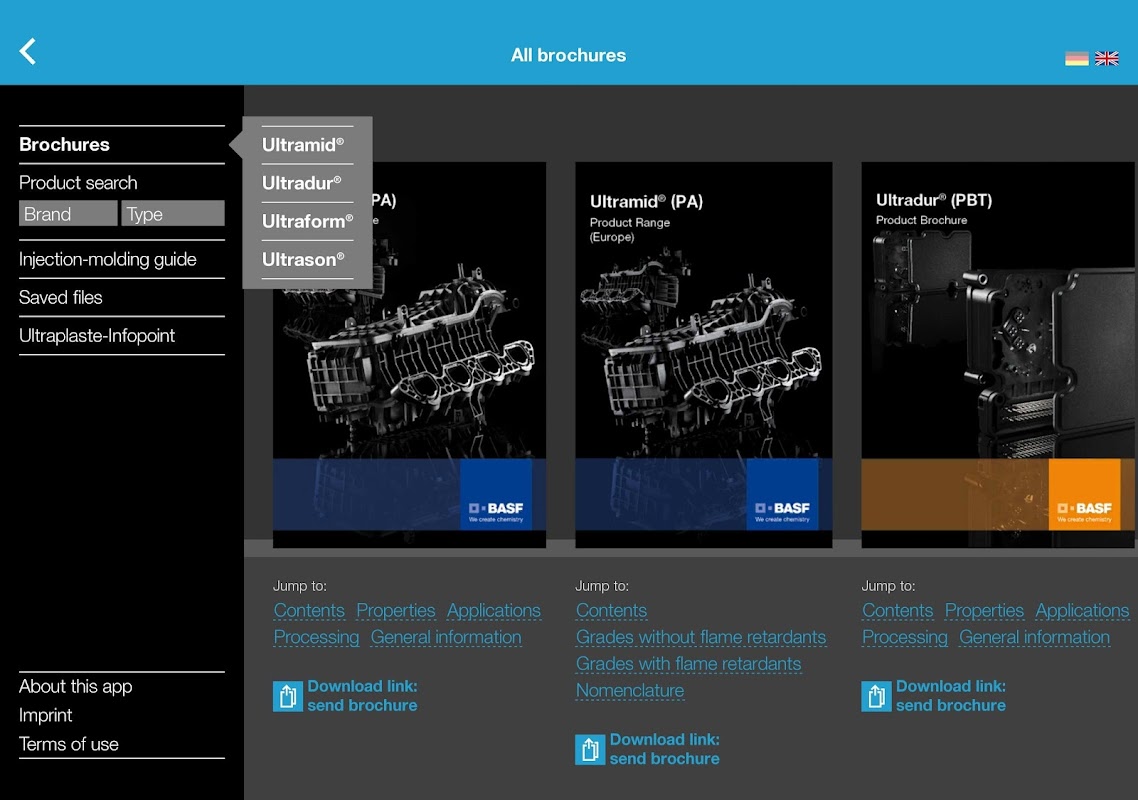Image resolution: width=1138 pixels, height=800 pixels.
Task: Tap share icon under Ultradur brochure
Action: point(876,696)
